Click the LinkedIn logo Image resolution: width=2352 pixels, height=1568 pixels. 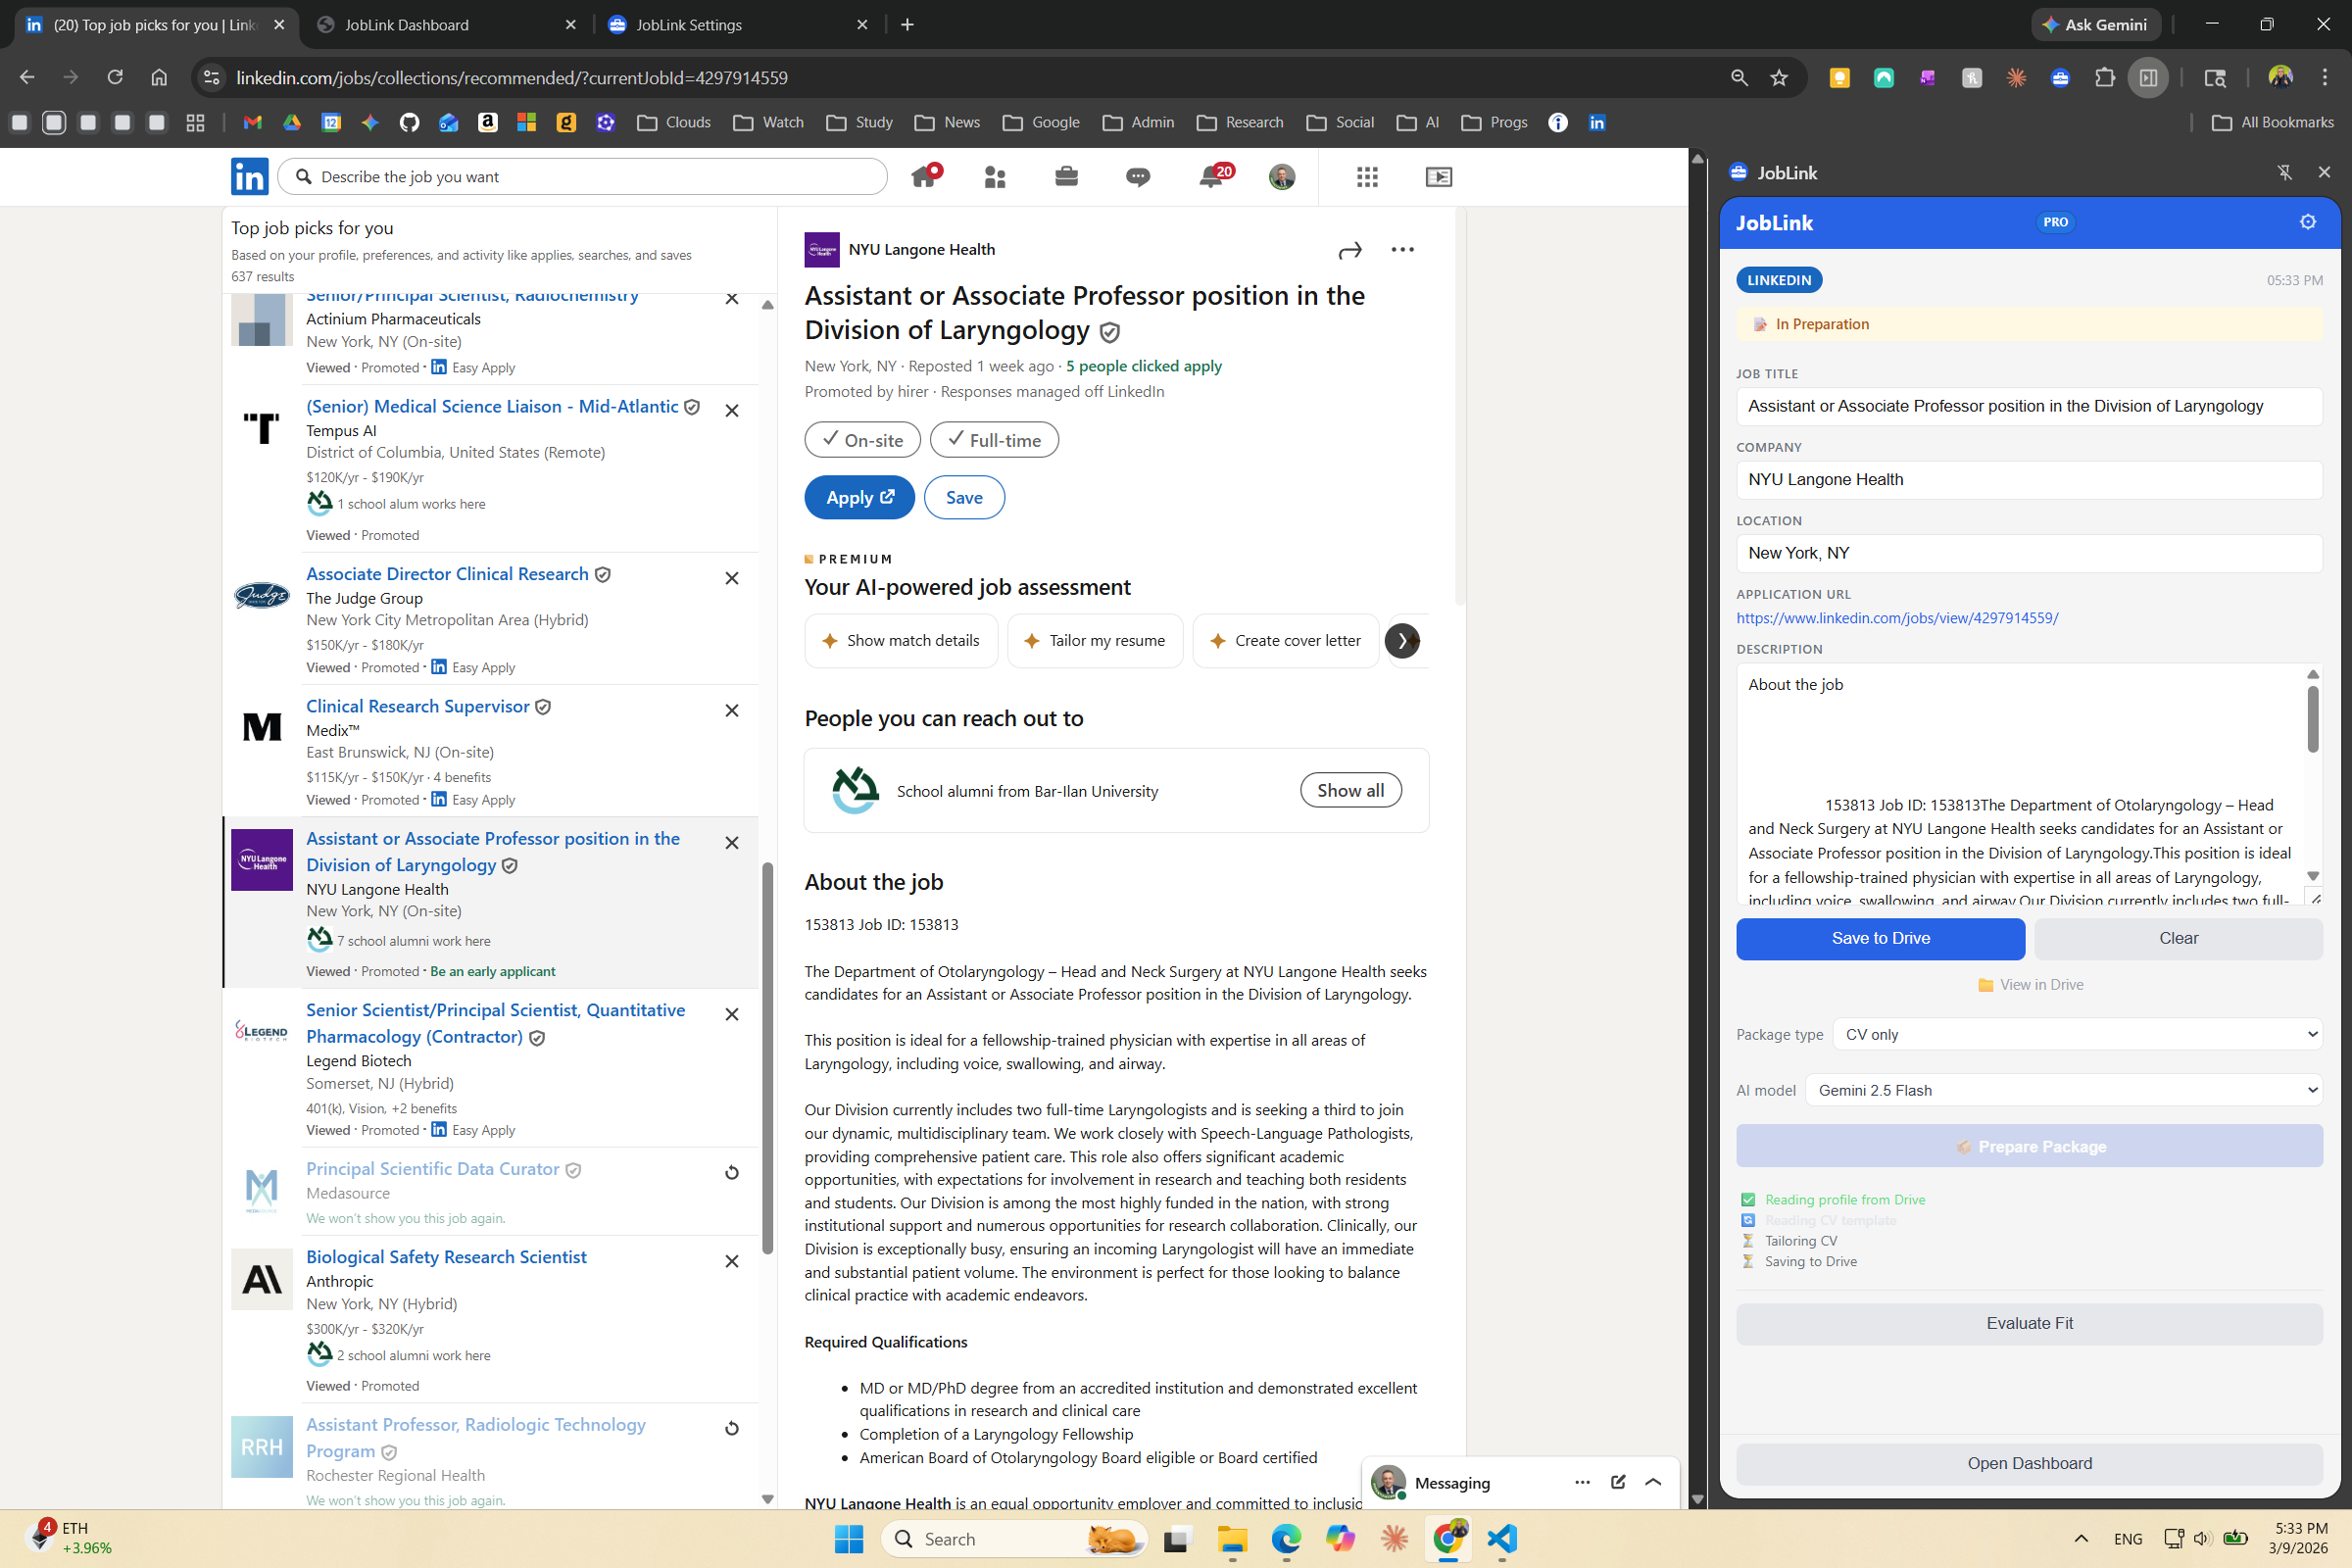[249, 177]
